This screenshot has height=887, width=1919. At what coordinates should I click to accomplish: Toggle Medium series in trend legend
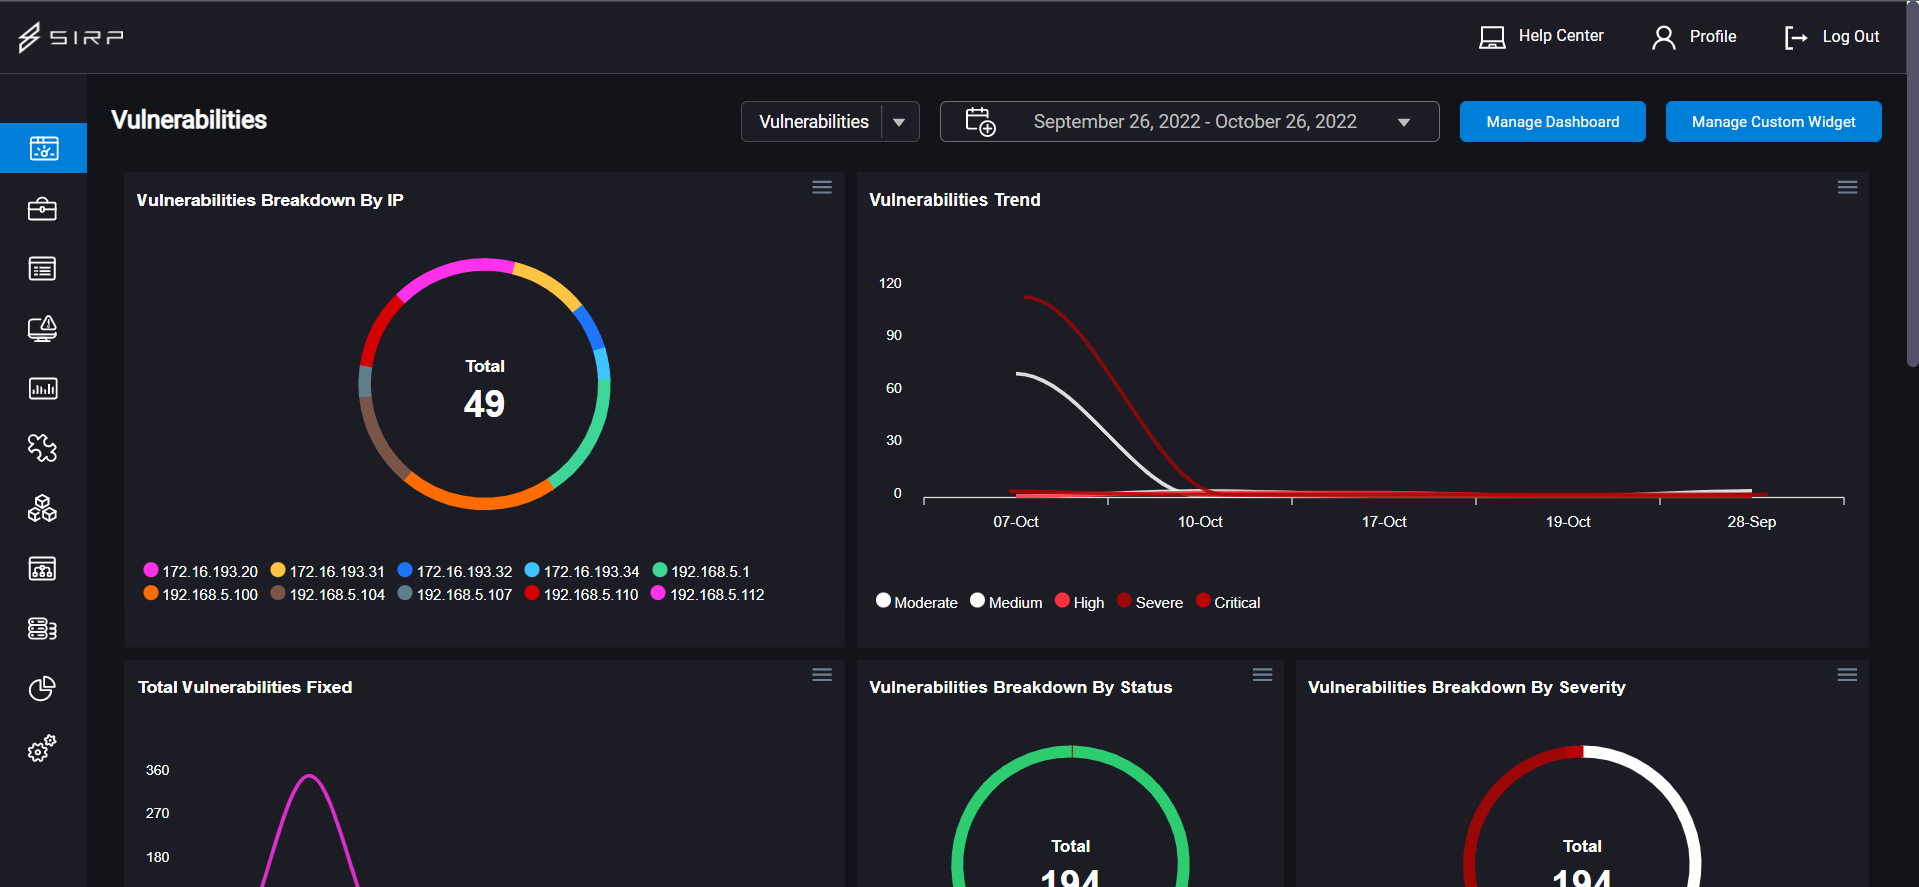point(1006,602)
